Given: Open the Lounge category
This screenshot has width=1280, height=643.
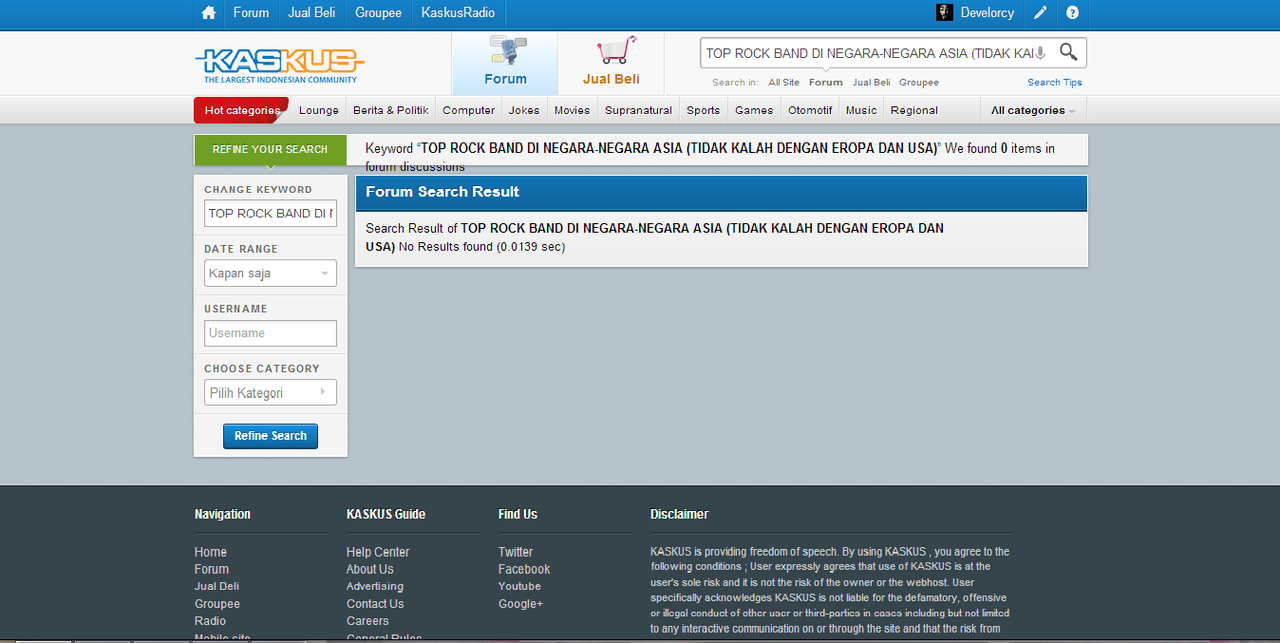Looking at the screenshot, I should pyautogui.click(x=319, y=110).
